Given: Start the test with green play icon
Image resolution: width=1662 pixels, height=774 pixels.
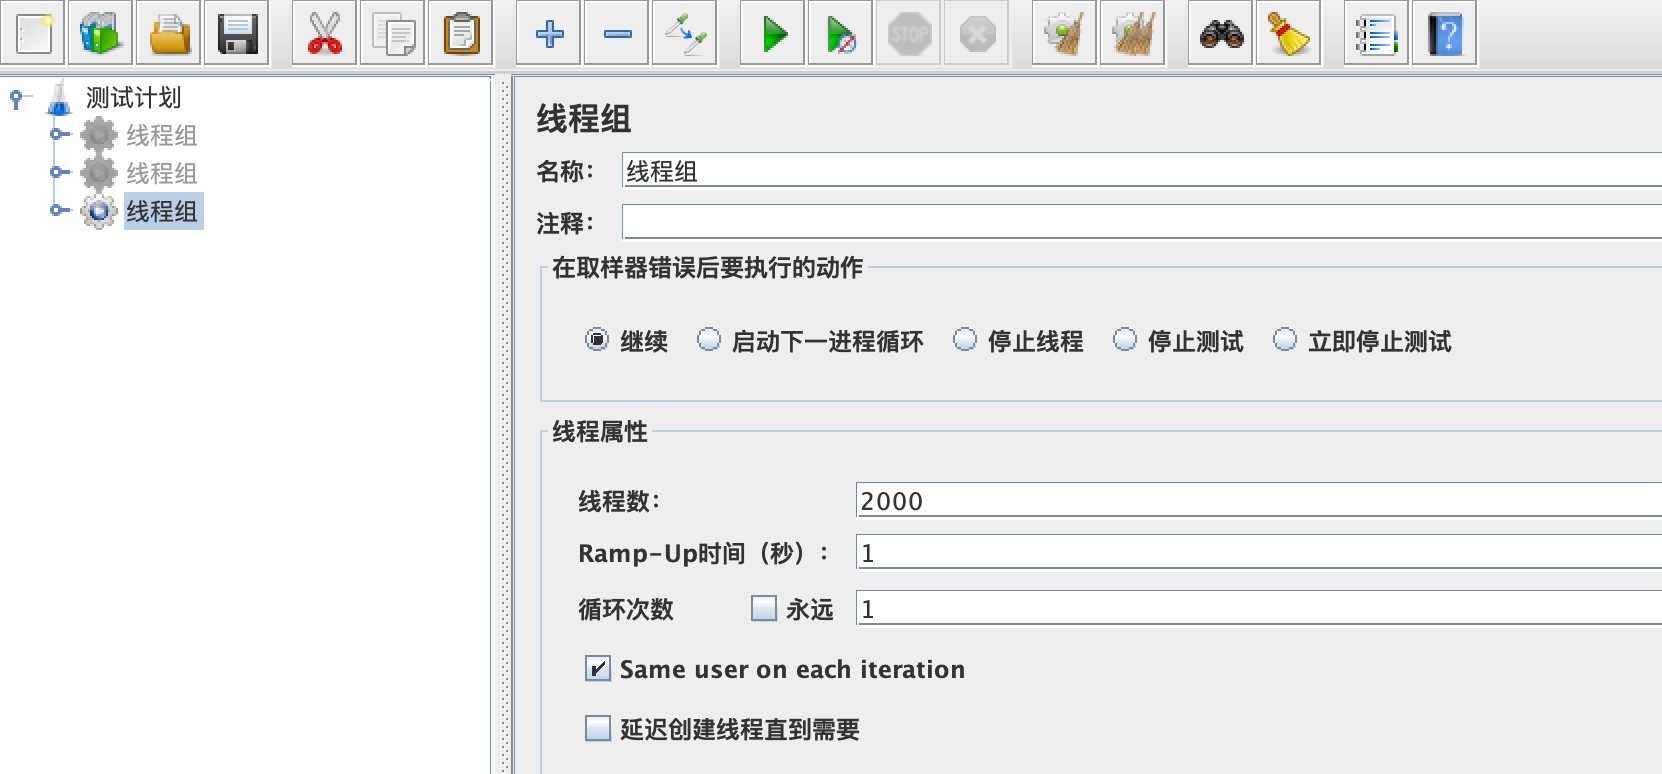Looking at the screenshot, I should click(x=773, y=33).
